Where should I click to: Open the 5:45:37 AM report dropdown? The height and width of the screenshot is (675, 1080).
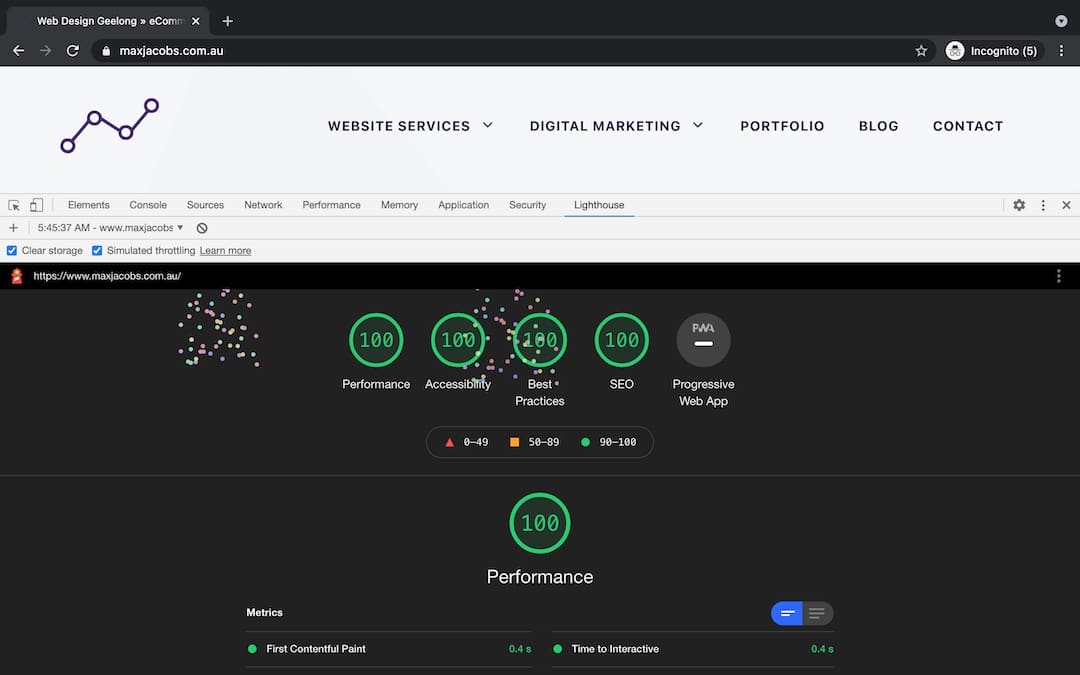click(x=110, y=228)
